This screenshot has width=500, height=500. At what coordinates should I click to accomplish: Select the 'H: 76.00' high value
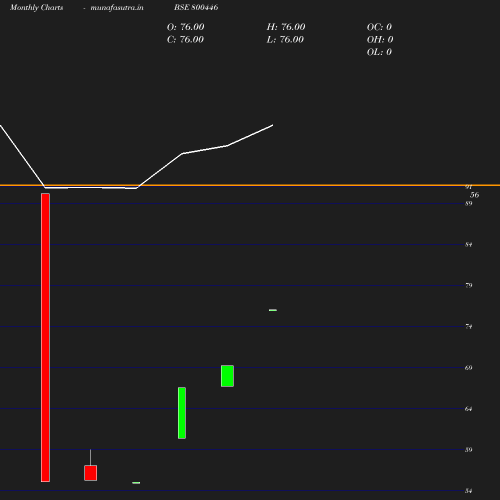tap(286, 27)
